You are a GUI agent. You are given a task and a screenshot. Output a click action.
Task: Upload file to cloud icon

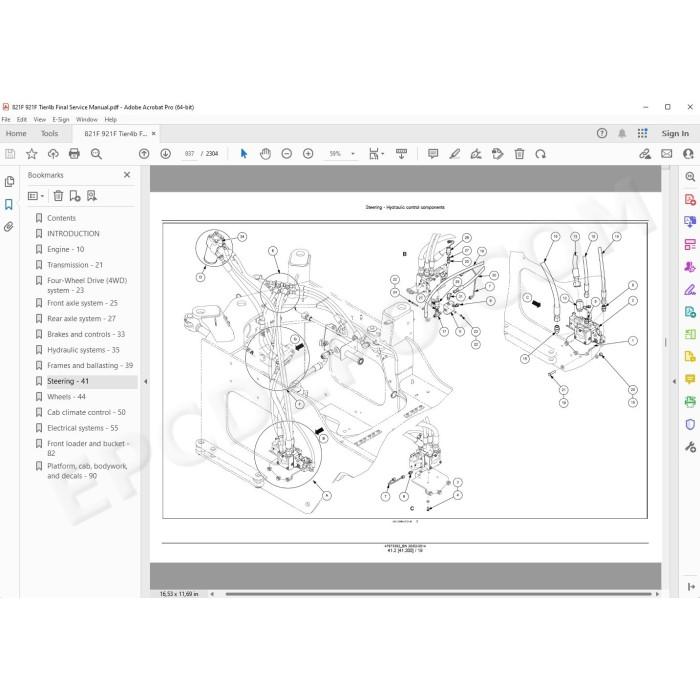[53, 154]
